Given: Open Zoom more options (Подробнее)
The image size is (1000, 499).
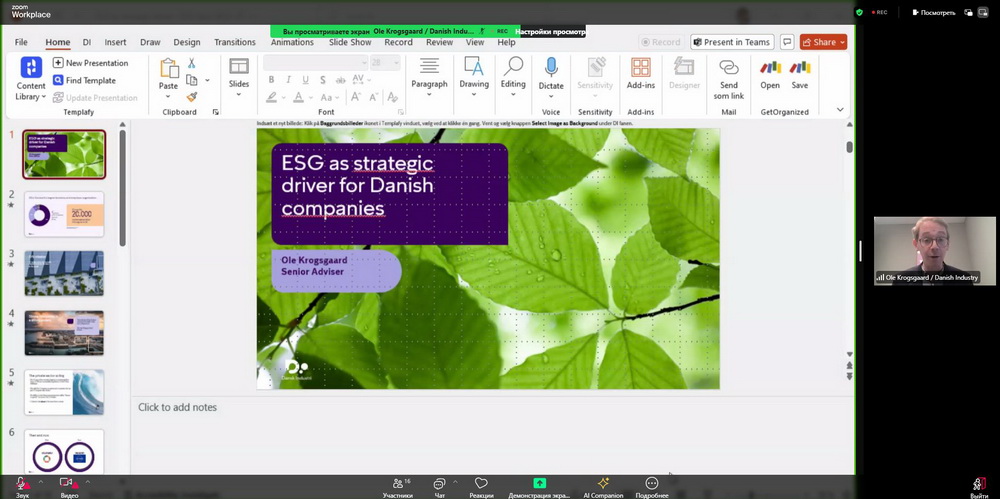Looking at the screenshot, I should 652,488.
